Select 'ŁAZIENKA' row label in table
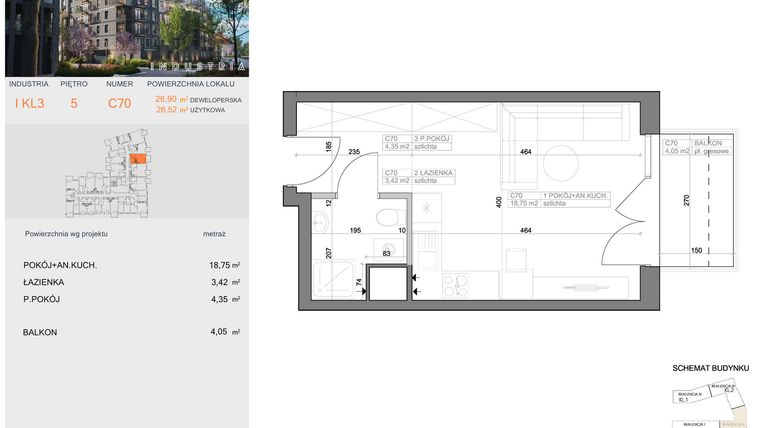The image size is (760, 428). (x=44, y=282)
